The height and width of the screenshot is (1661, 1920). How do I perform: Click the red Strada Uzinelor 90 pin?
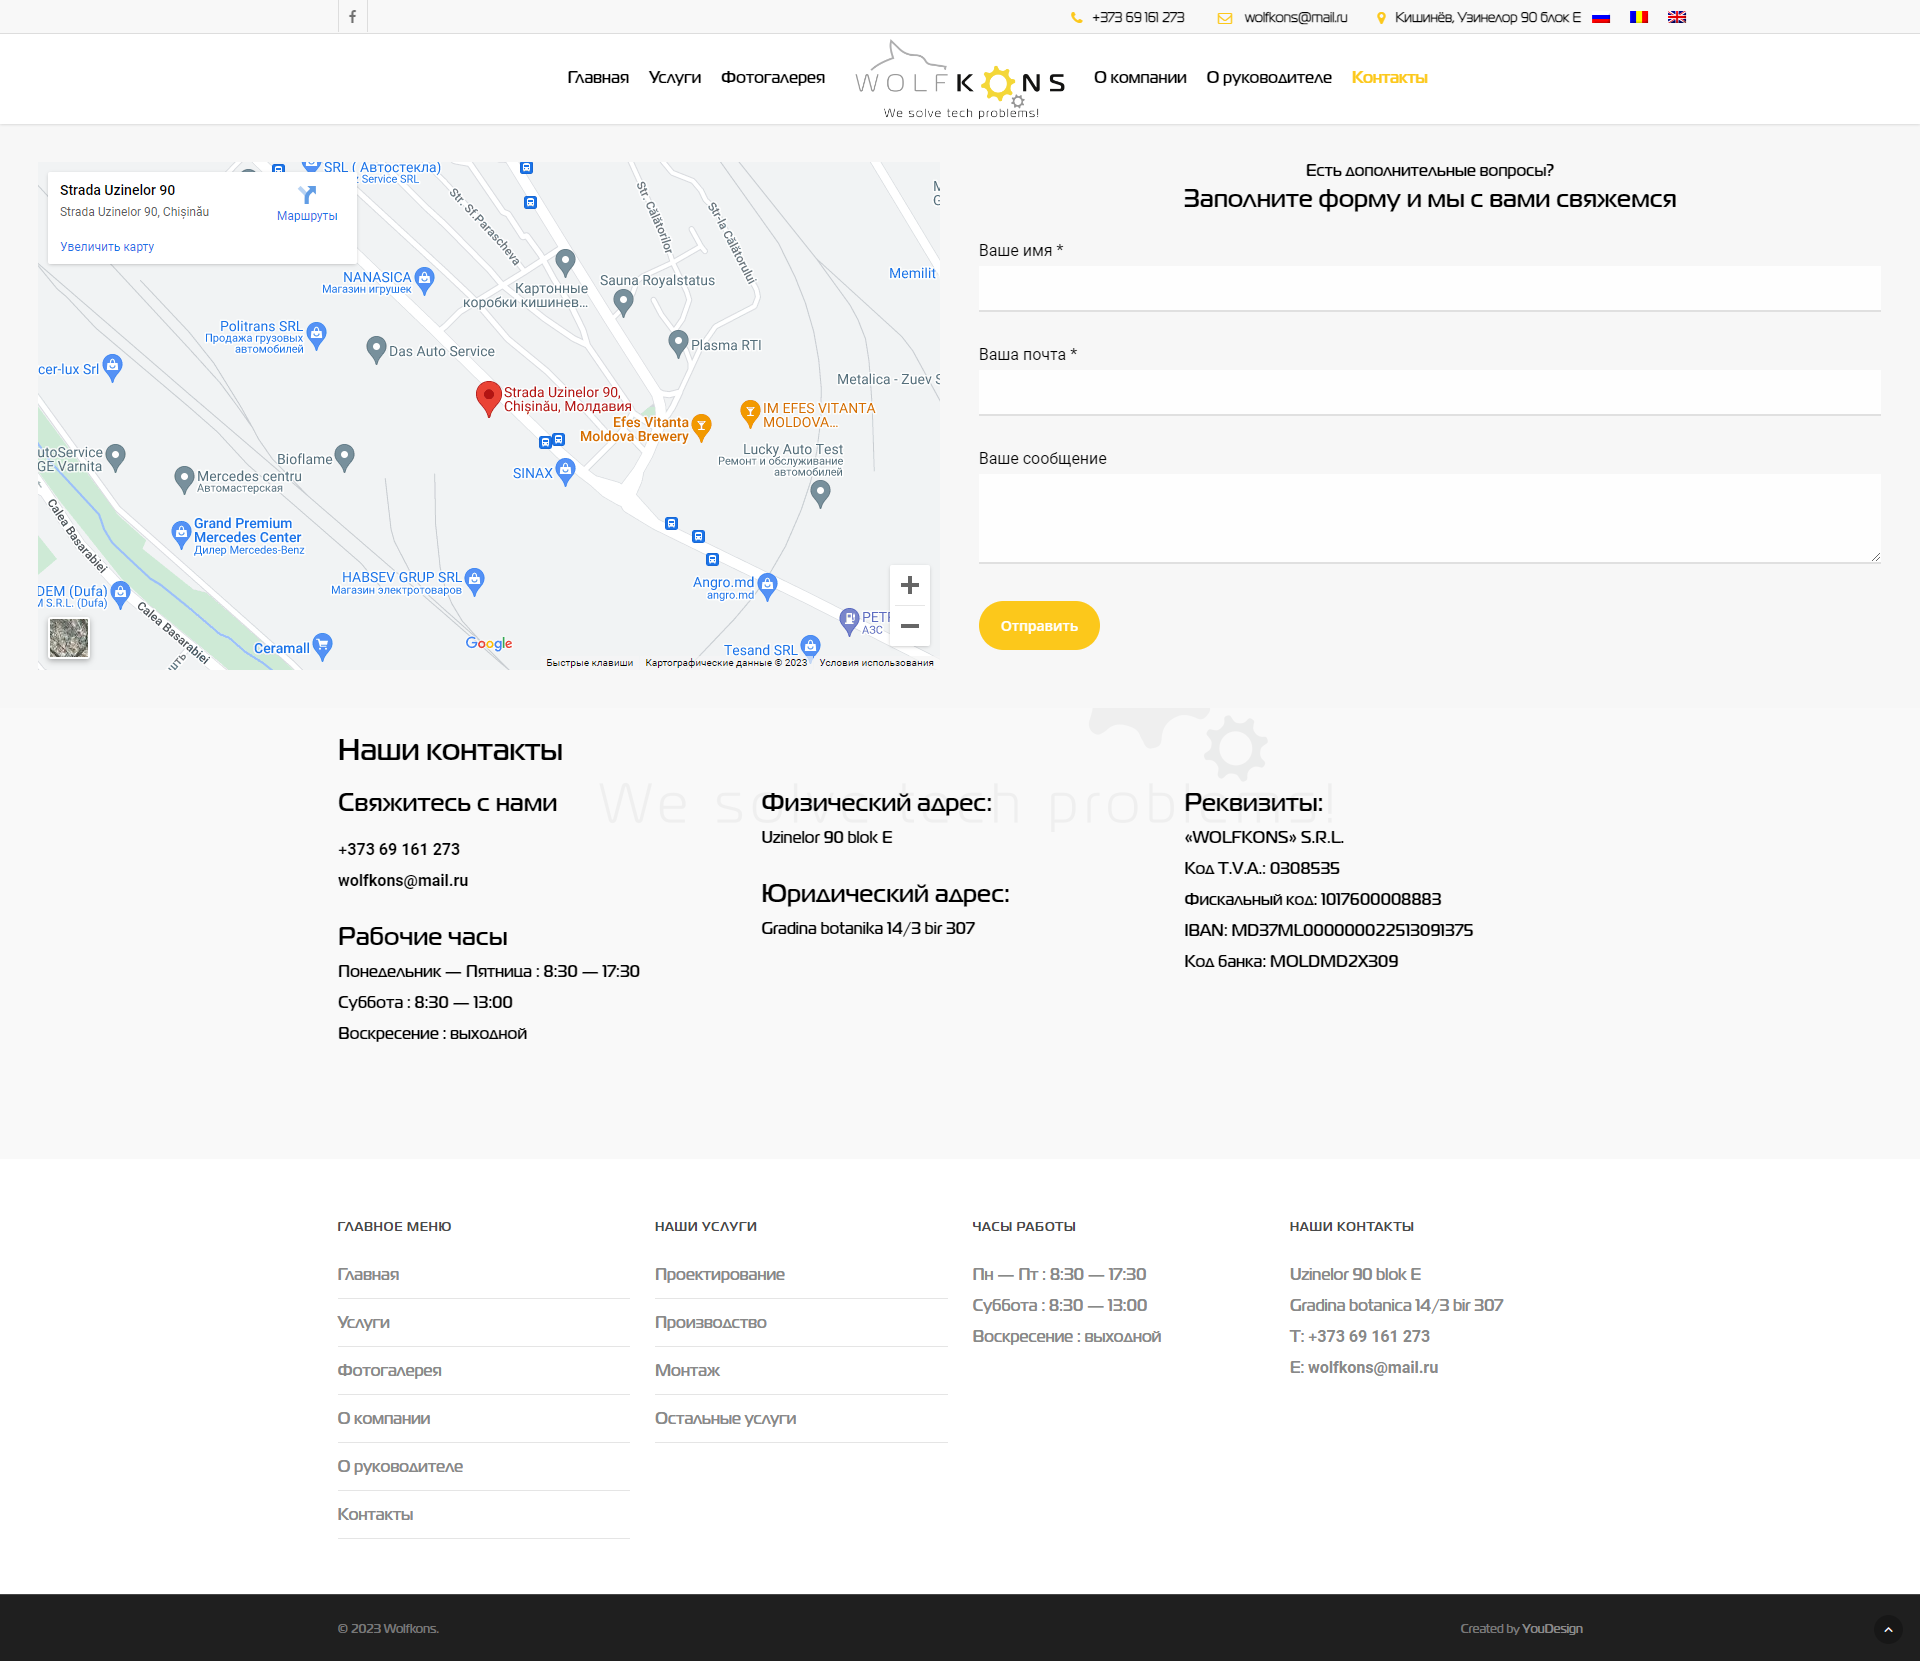click(x=488, y=397)
